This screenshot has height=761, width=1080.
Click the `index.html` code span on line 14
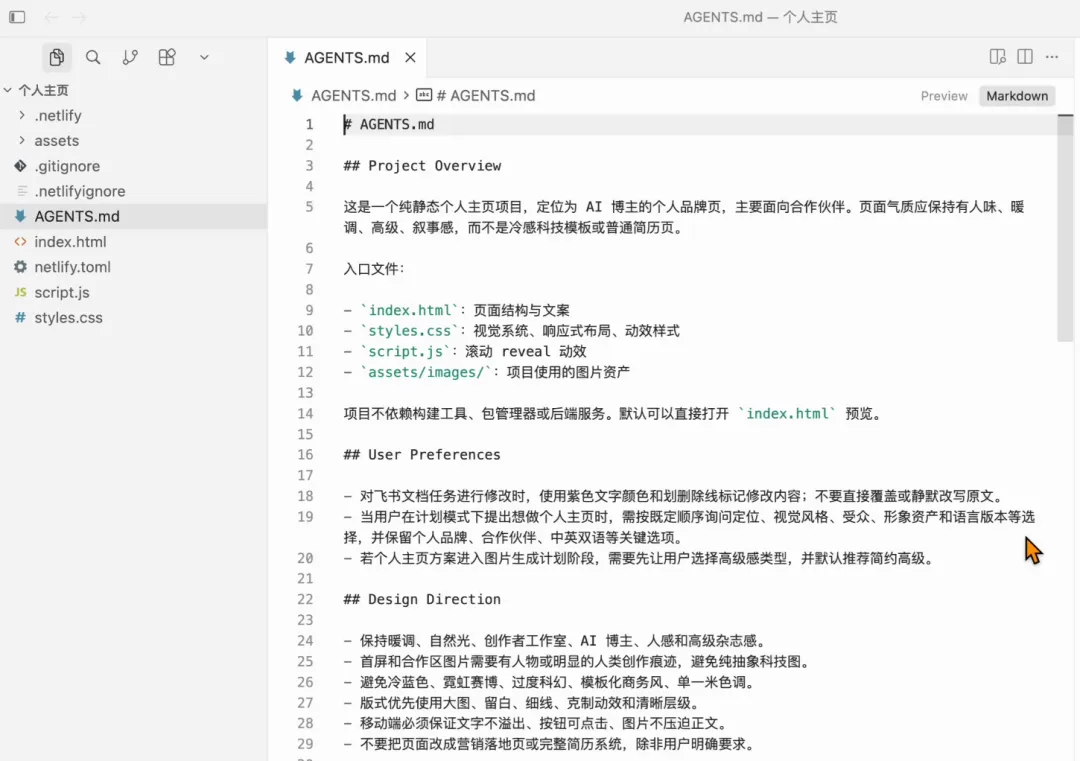(787, 414)
